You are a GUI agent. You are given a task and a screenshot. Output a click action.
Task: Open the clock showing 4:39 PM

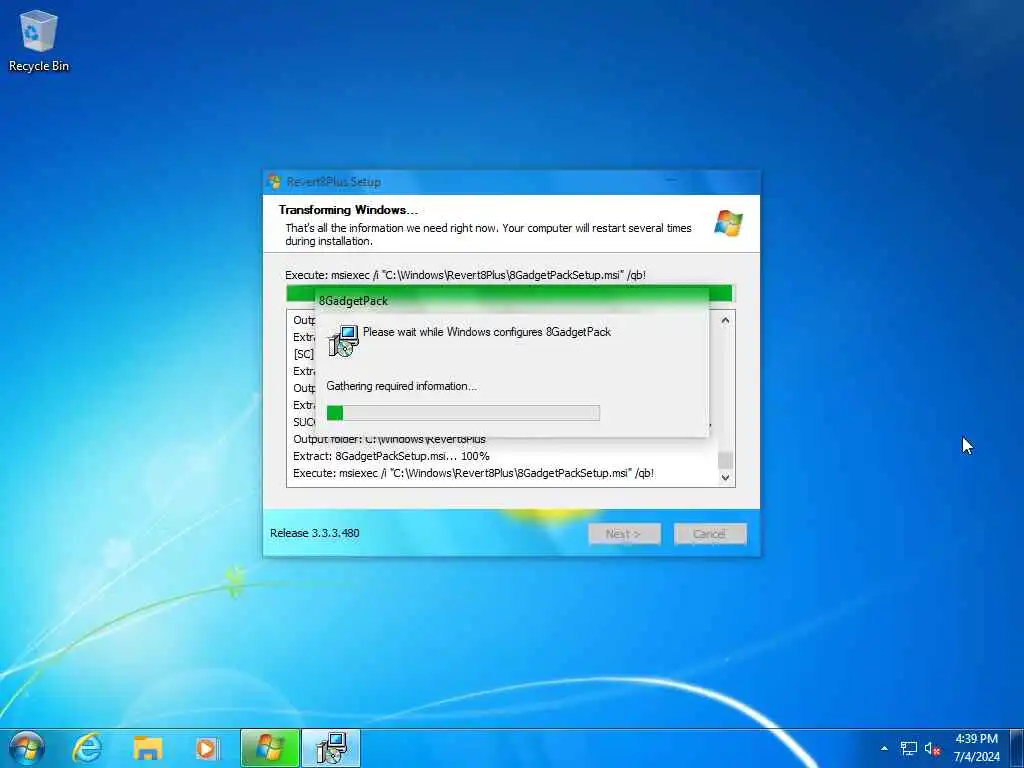pos(977,739)
